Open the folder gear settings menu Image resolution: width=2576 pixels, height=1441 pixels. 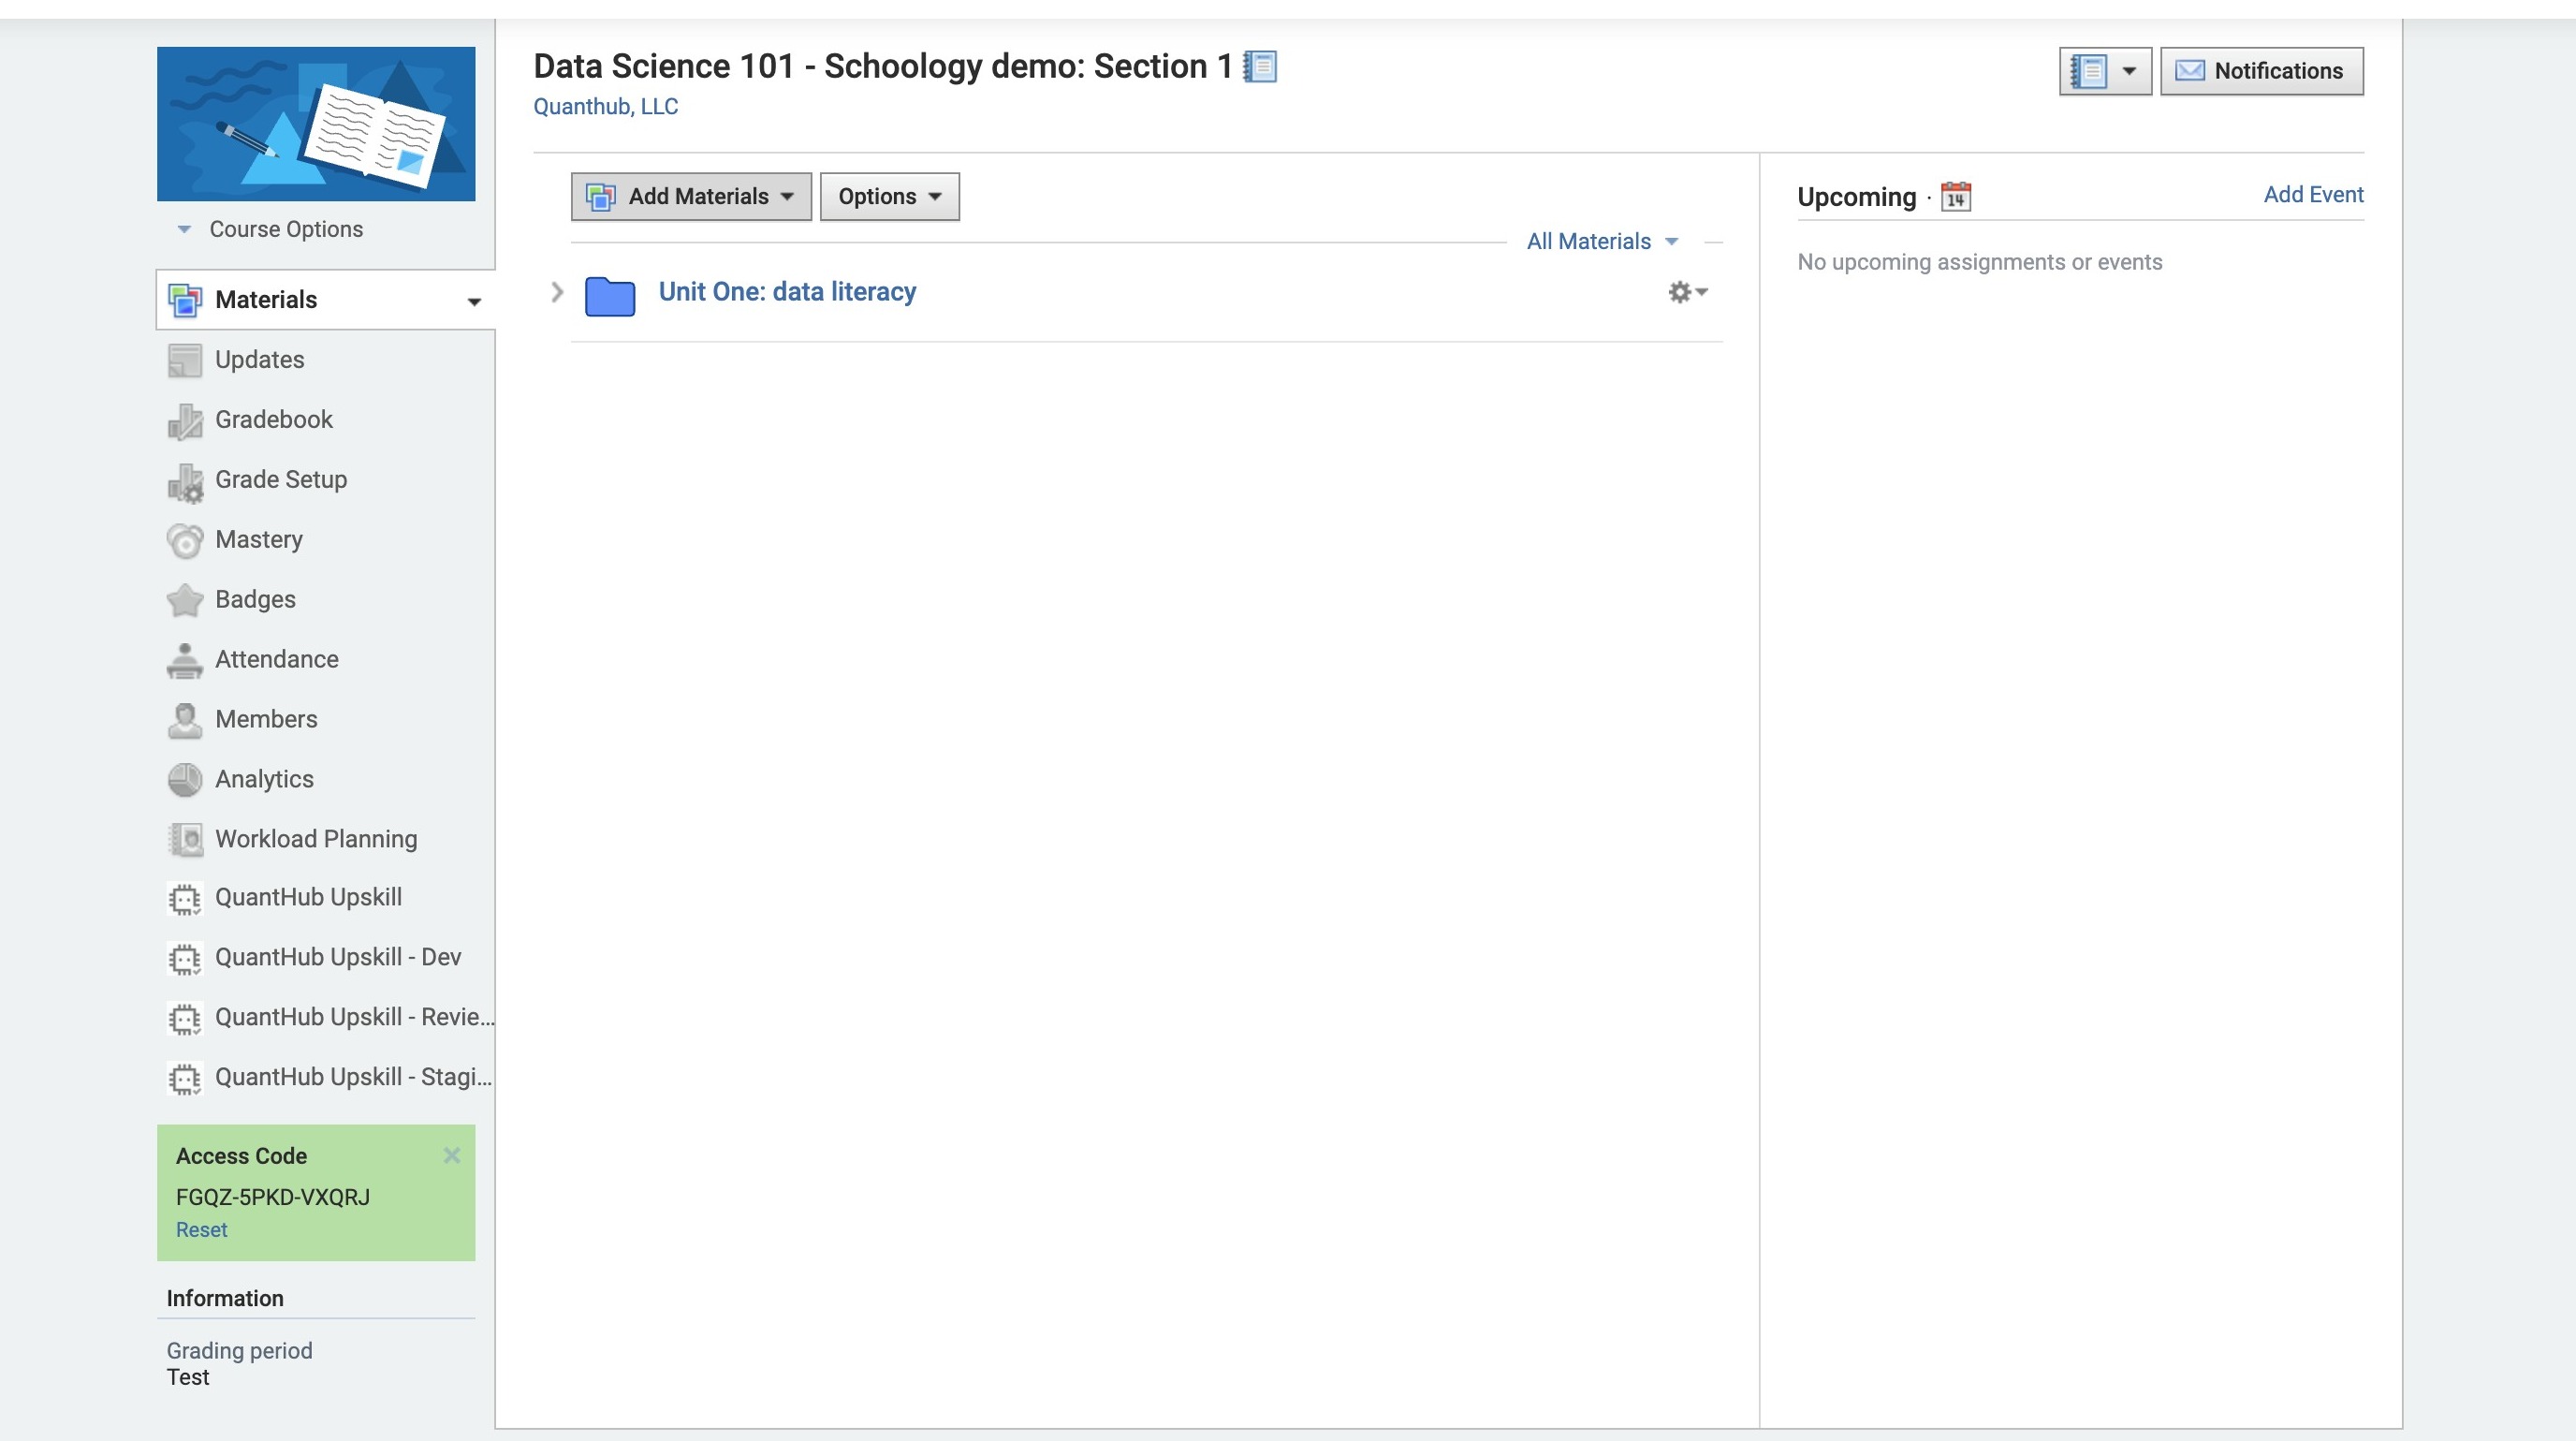tap(1687, 292)
